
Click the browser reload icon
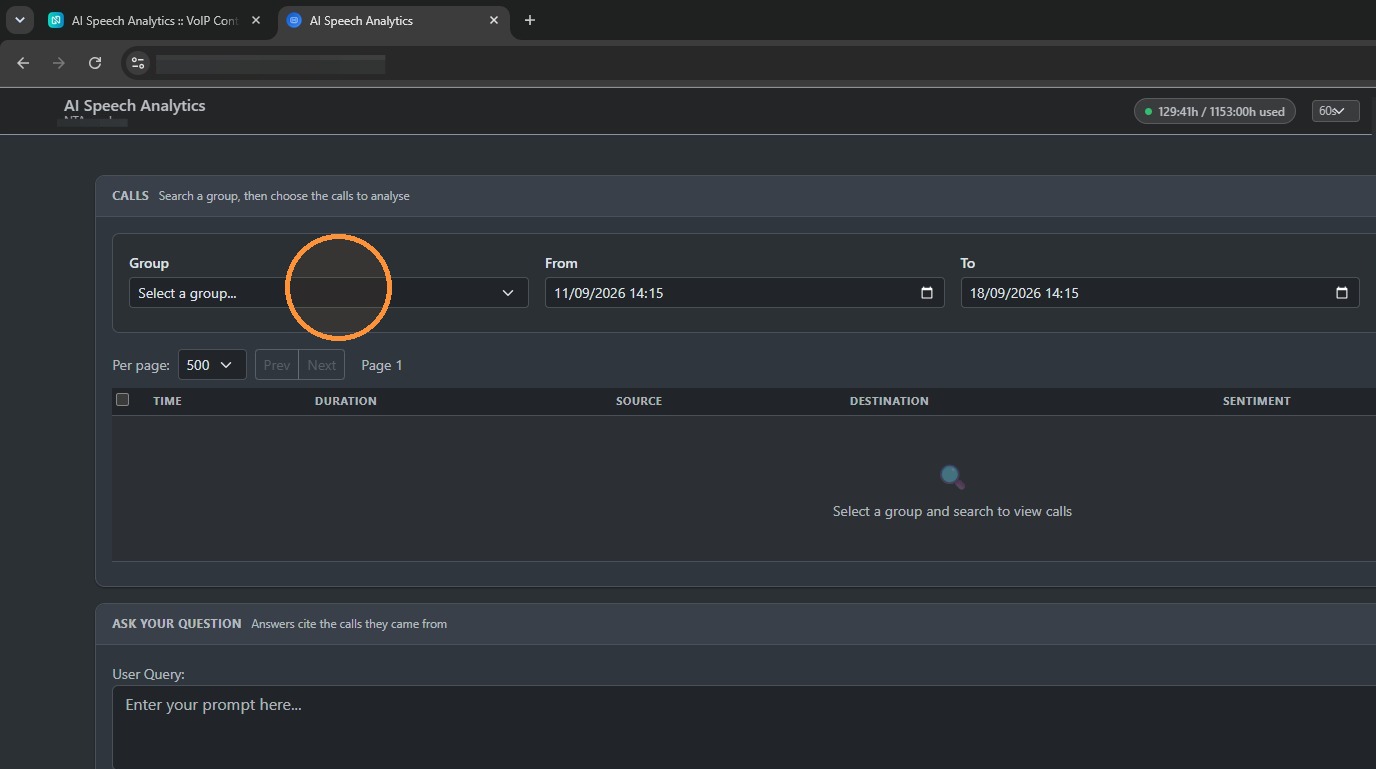95,63
